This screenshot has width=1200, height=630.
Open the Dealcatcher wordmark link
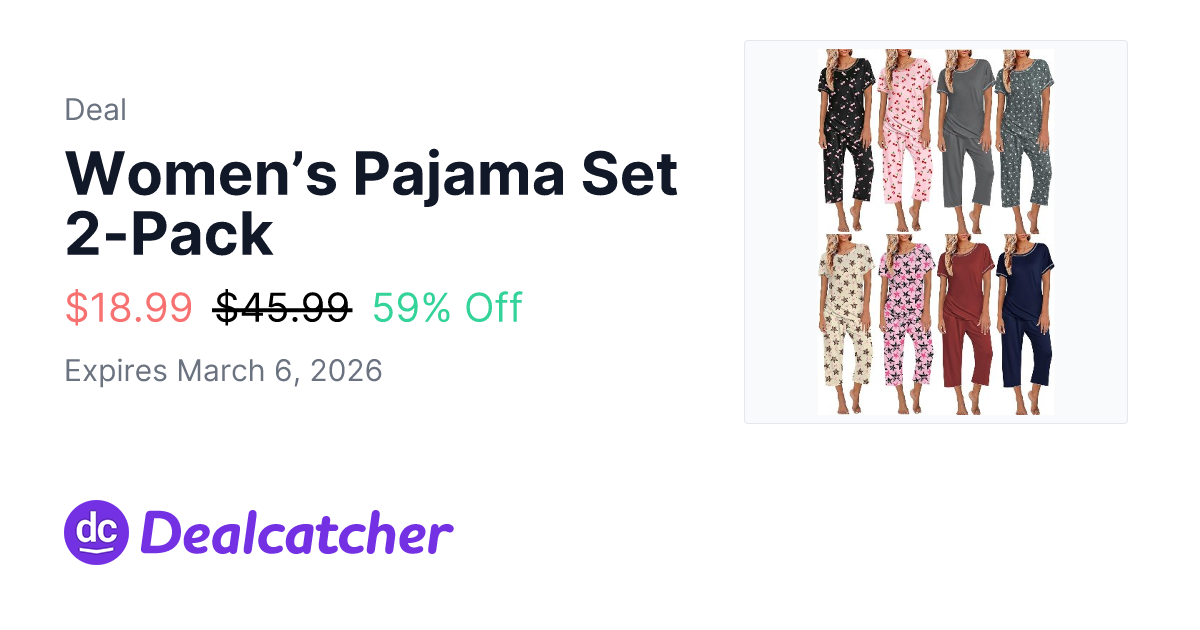click(x=297, y=533)
